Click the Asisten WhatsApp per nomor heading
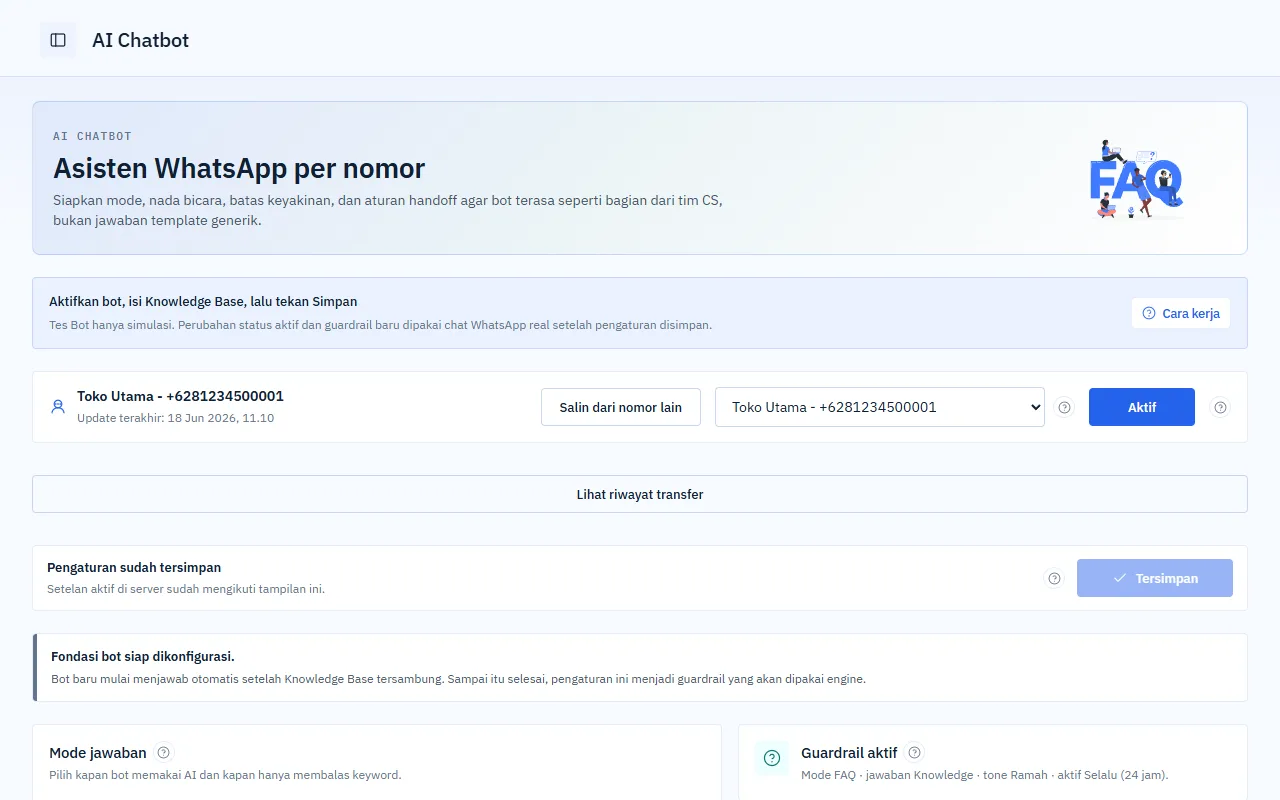 click(239, 167)
